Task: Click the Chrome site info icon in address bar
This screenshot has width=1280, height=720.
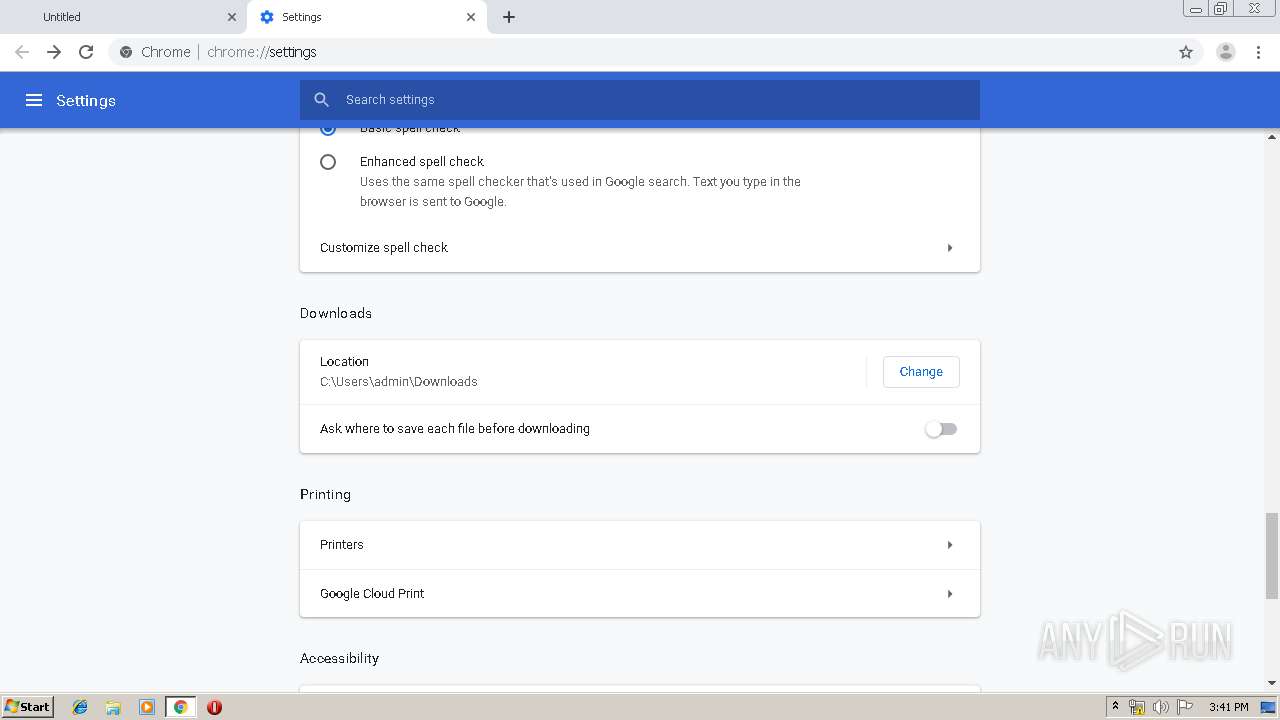Action: click(x=126, y=52)
